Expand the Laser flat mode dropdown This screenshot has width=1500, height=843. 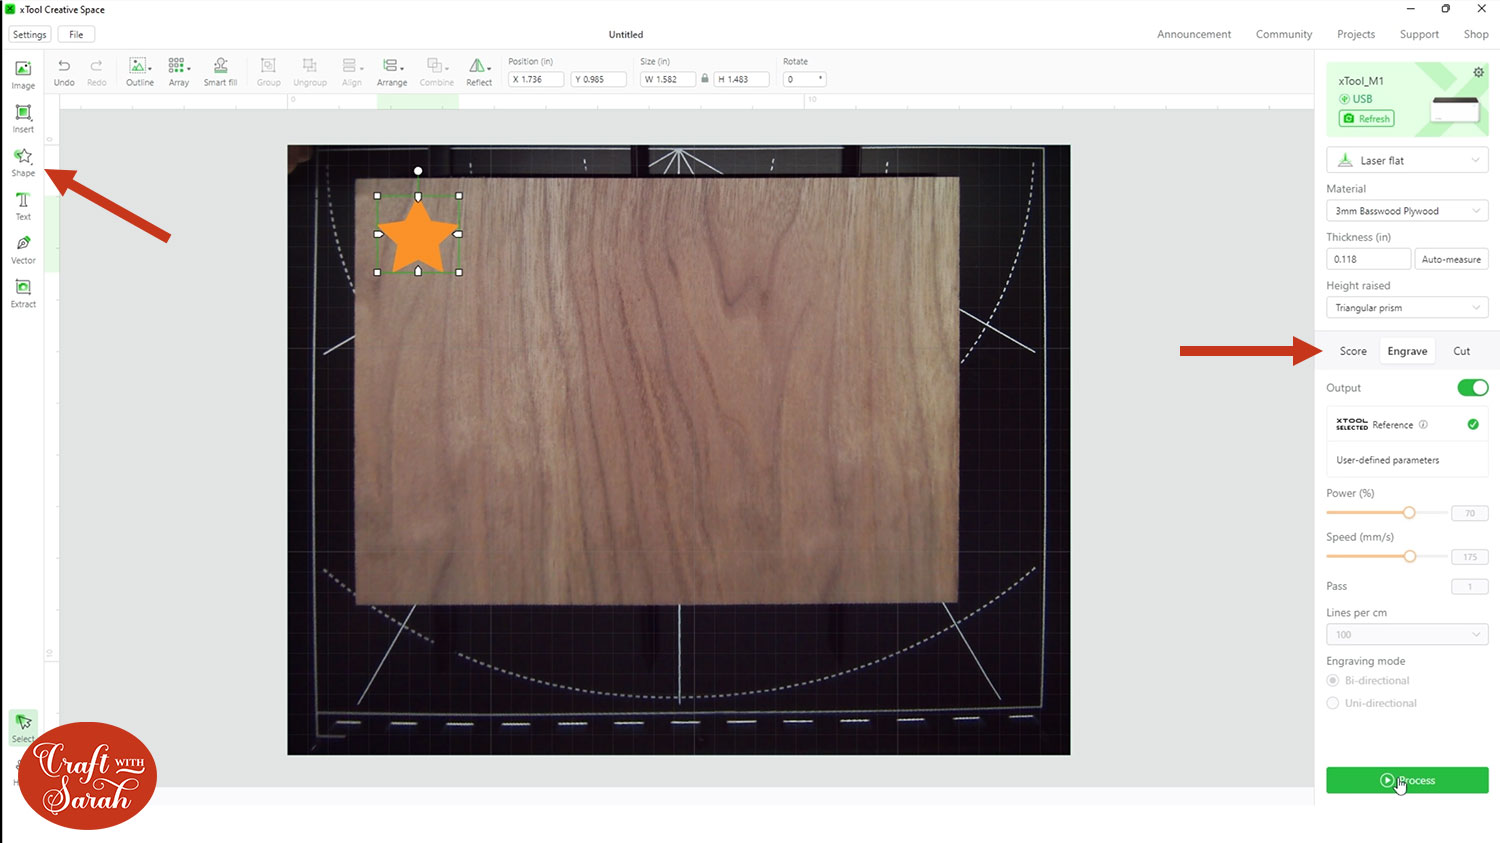pyautogui.click(x=1407, y=160)
